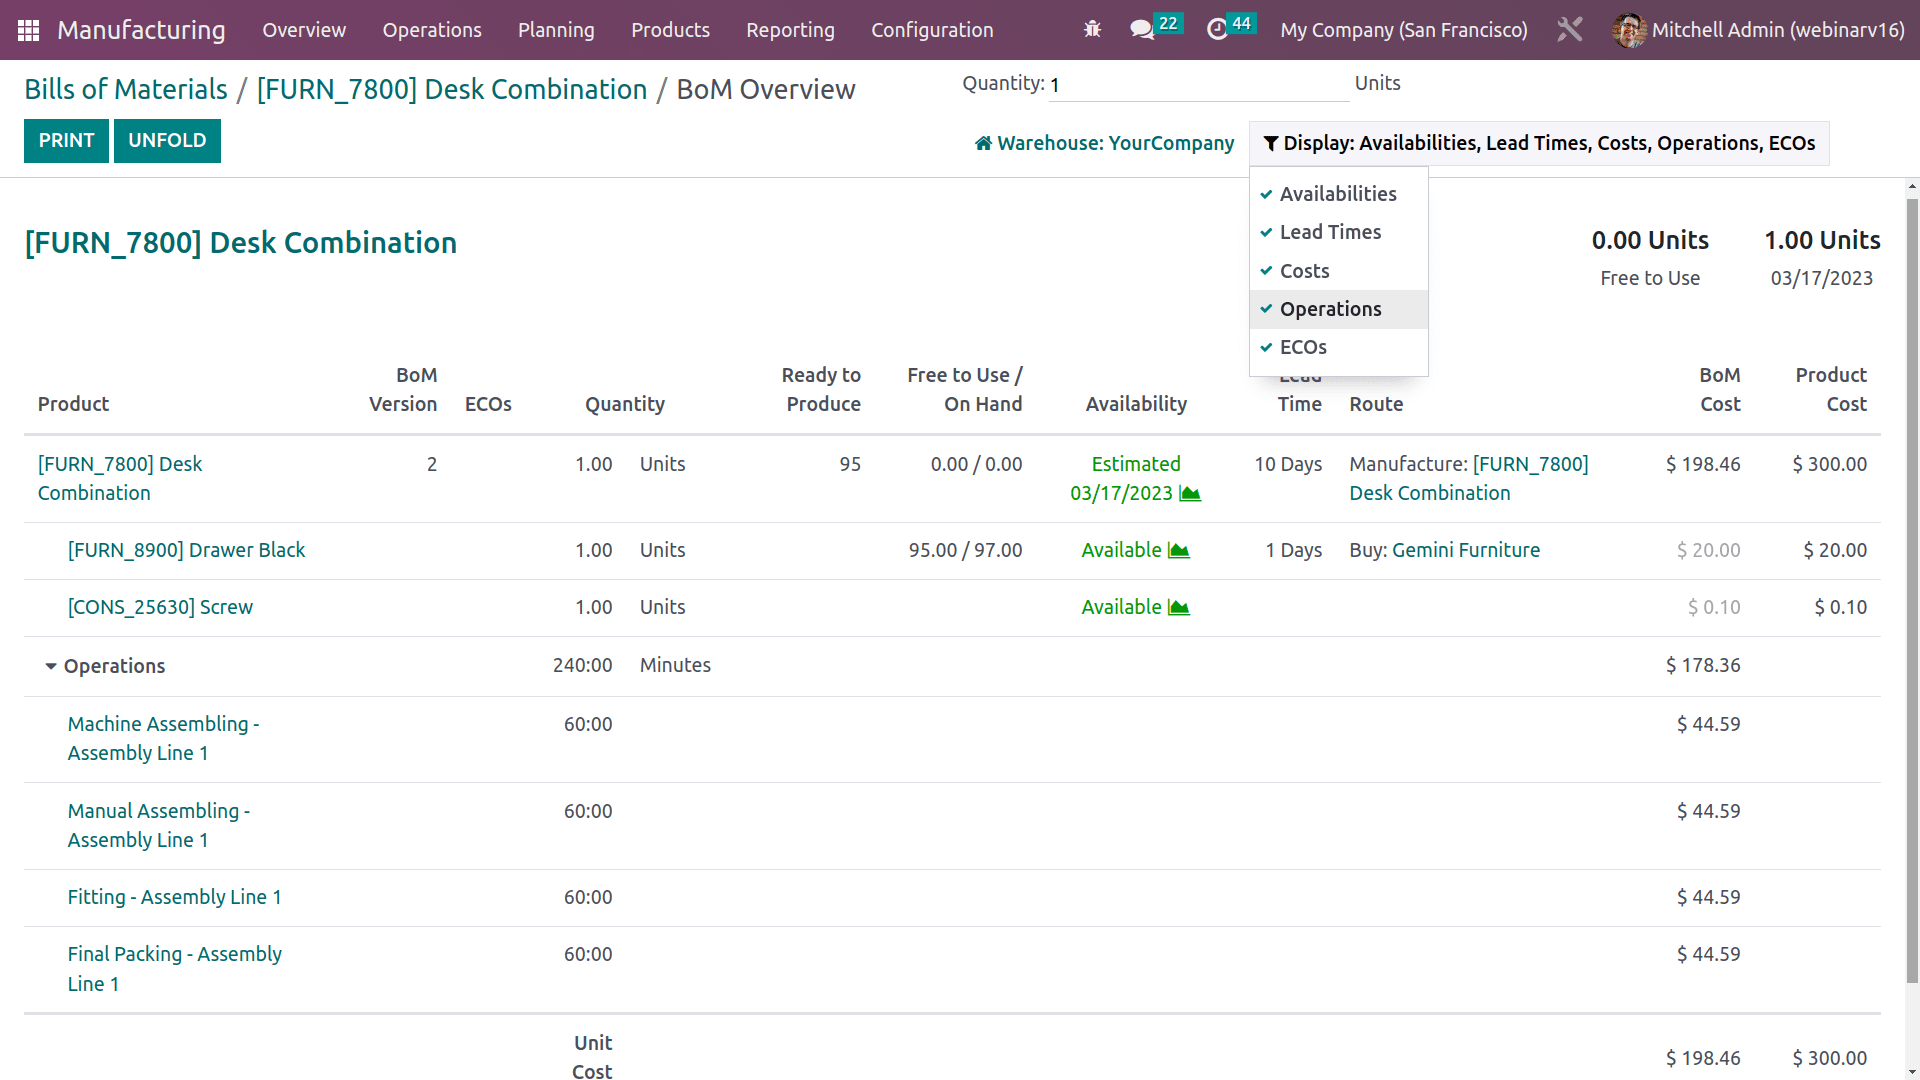Click Gemini Furniture supplier link

[1466, 550]
